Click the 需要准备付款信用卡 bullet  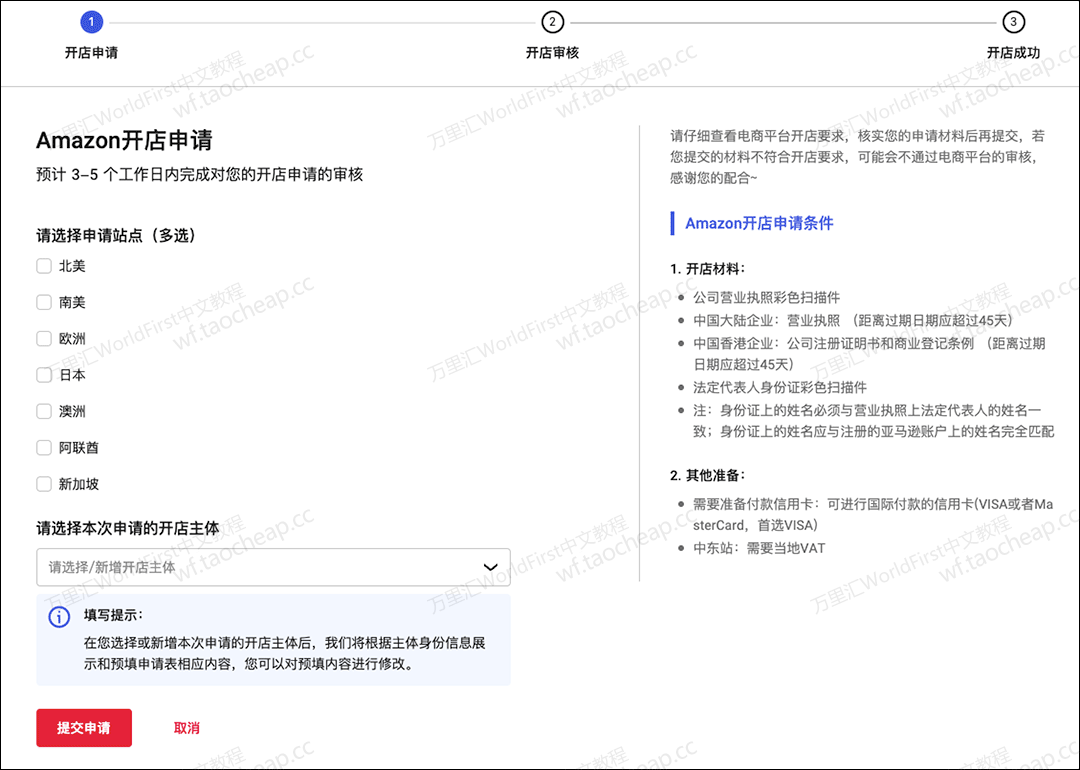[x=873, y=514]
